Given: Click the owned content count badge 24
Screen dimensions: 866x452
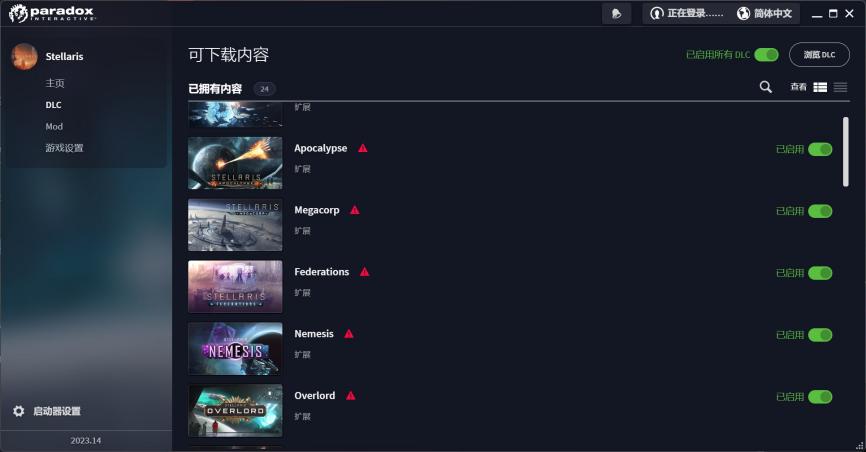Looking at the screenshot, I should (265, 88).
